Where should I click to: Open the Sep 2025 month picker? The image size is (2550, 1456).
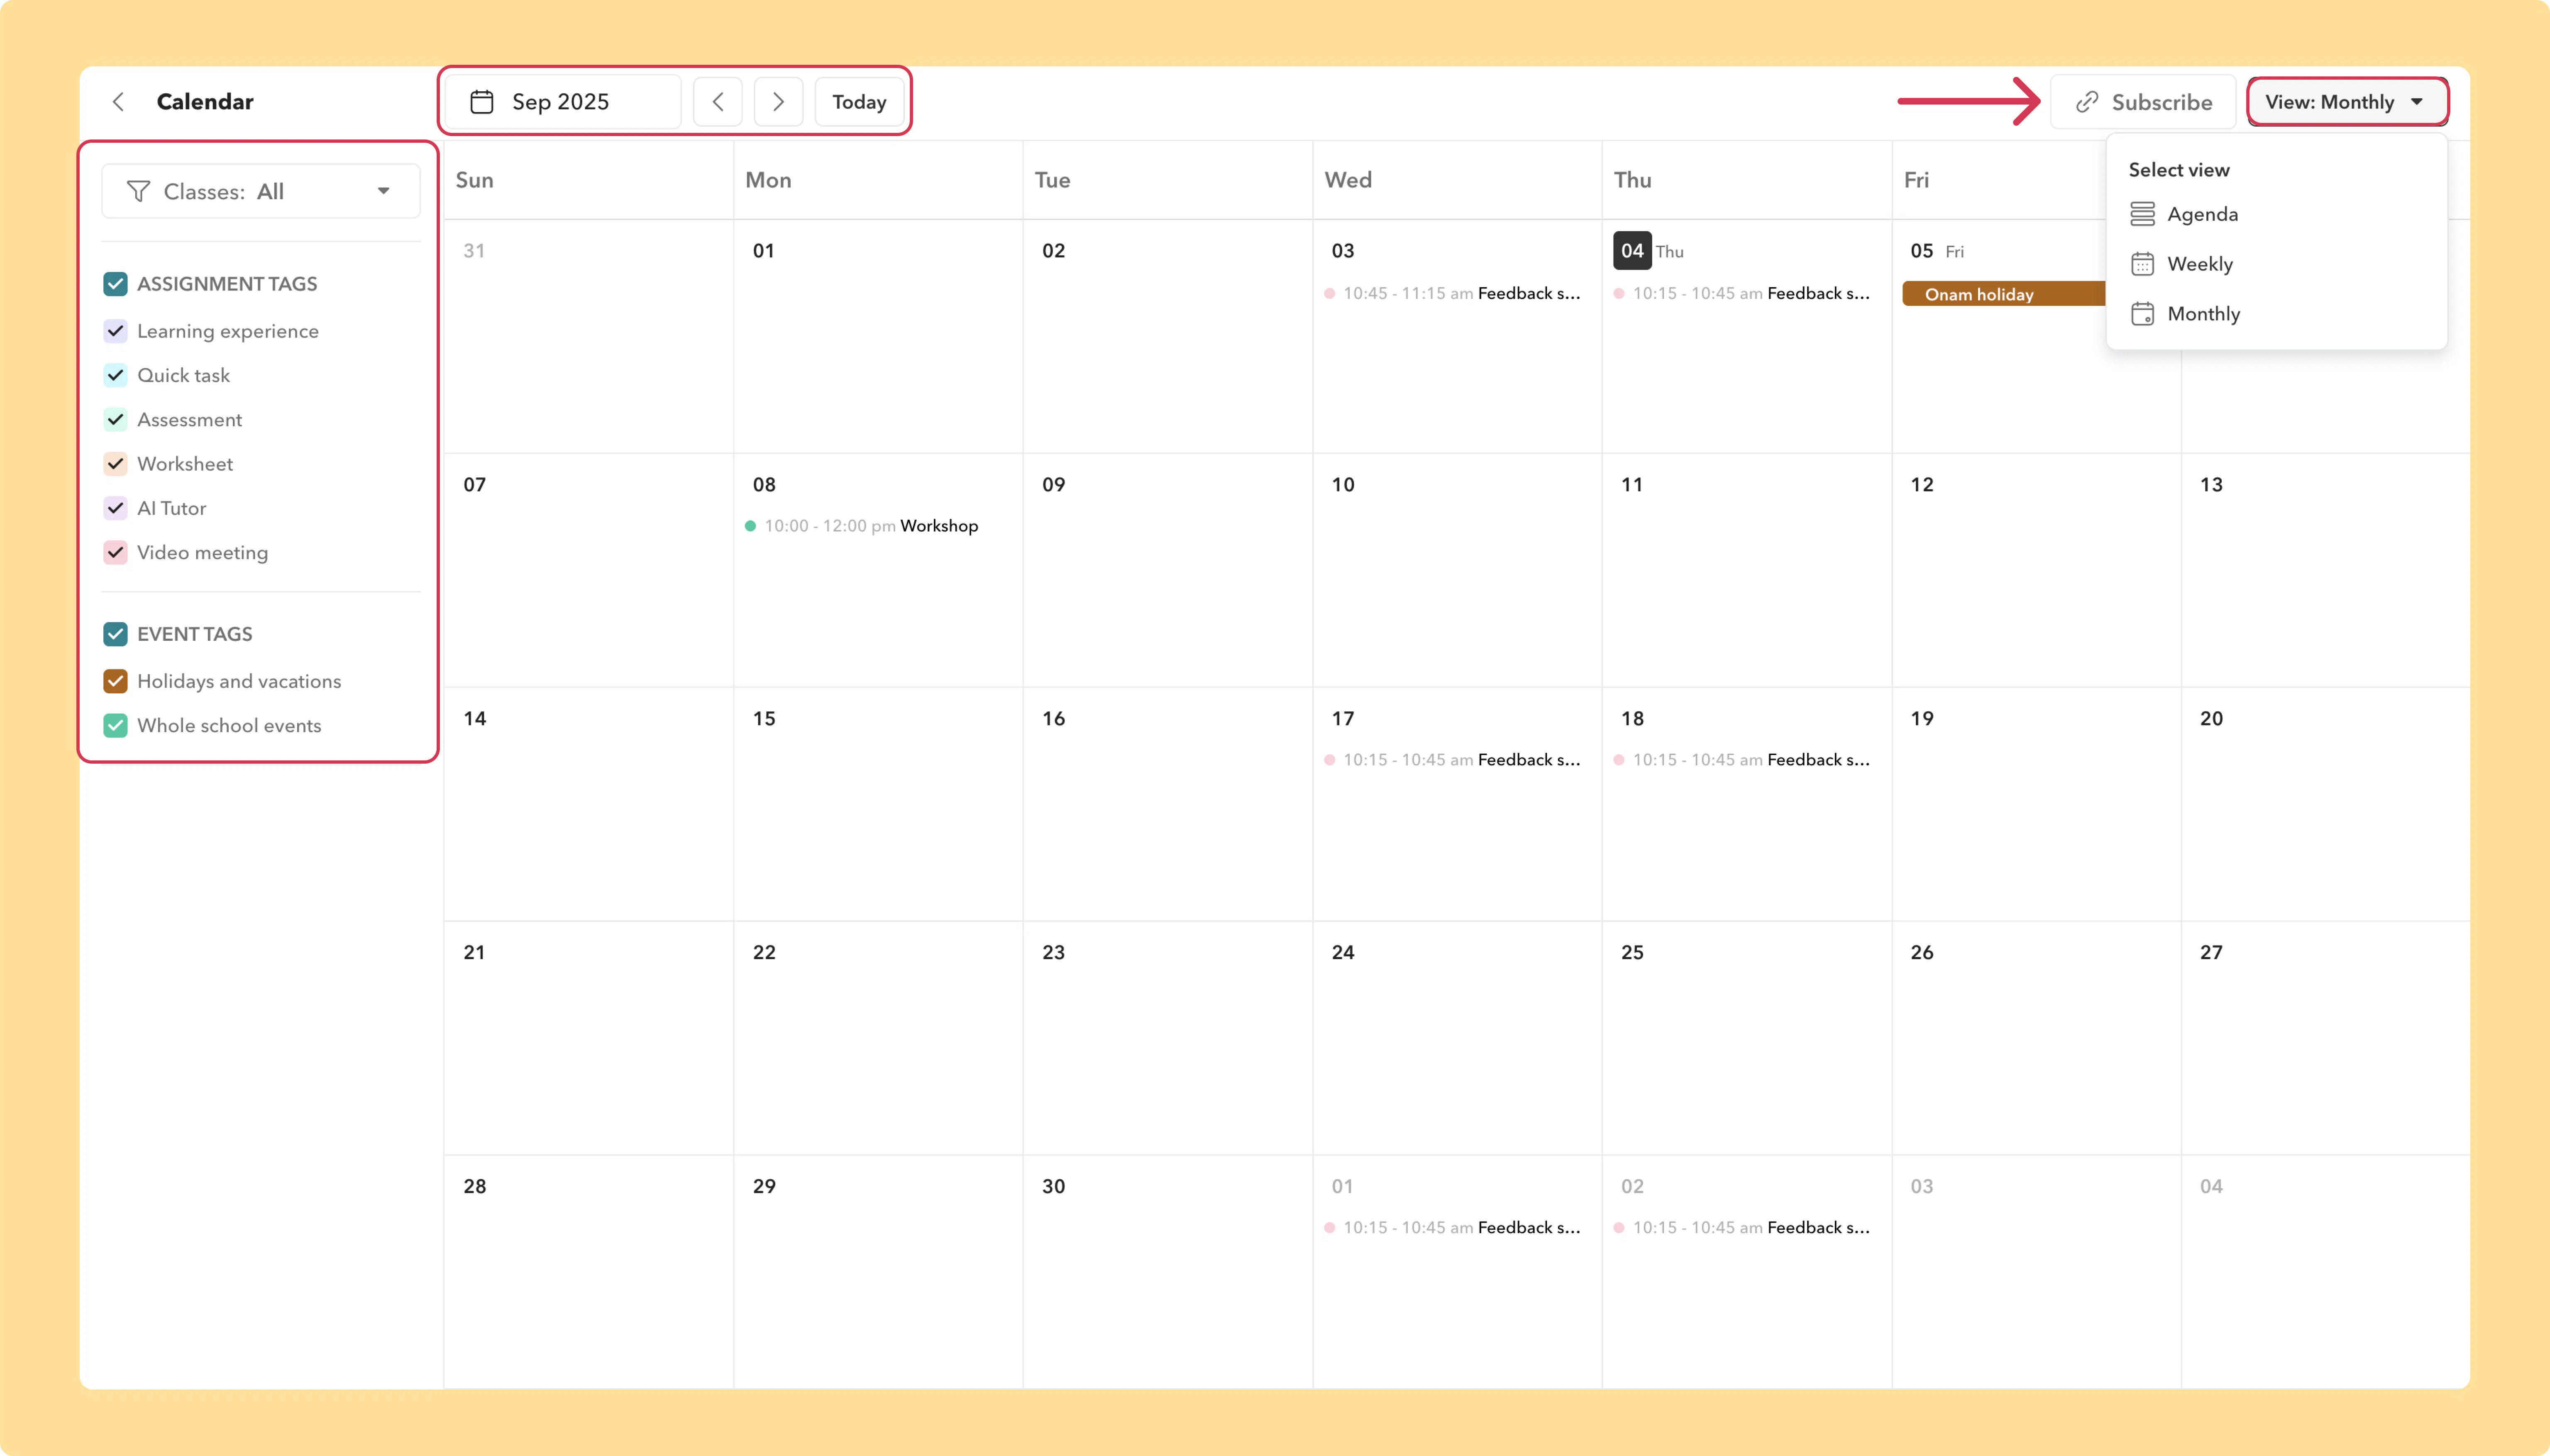coord(563,102)
